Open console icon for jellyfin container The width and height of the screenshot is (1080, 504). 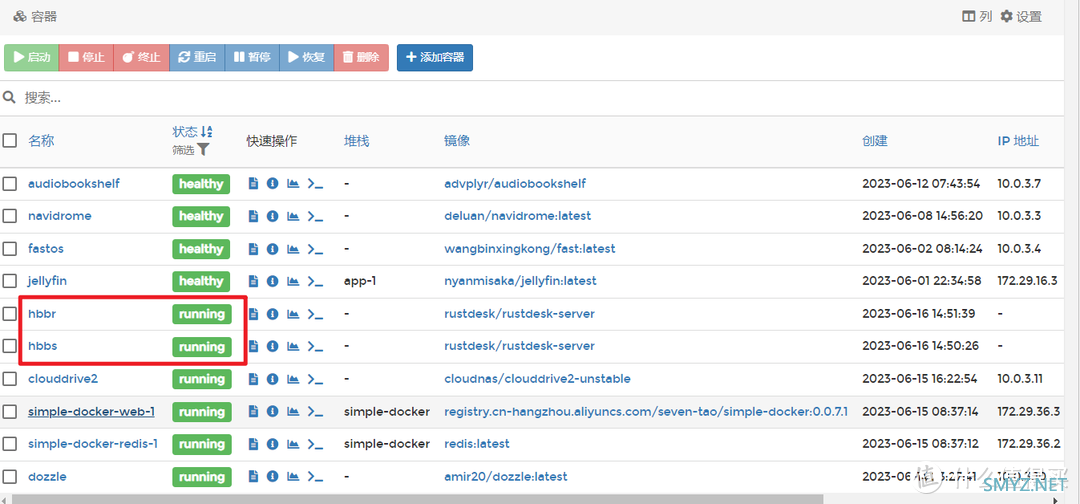pyautogui.click(x=315, y=281)
